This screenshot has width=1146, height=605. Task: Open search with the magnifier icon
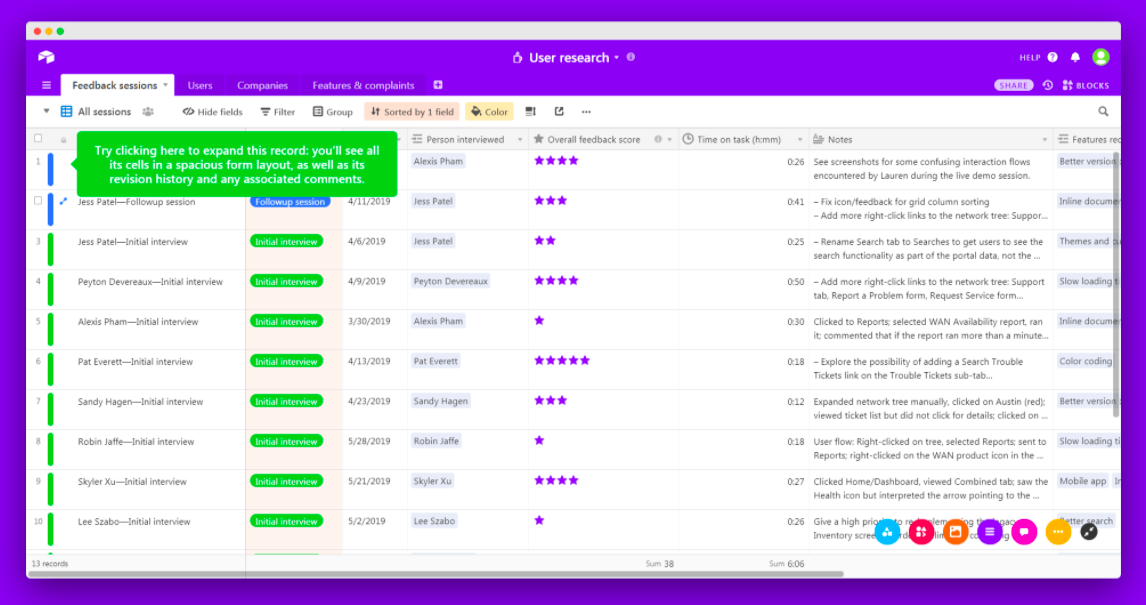[1101, 111]
